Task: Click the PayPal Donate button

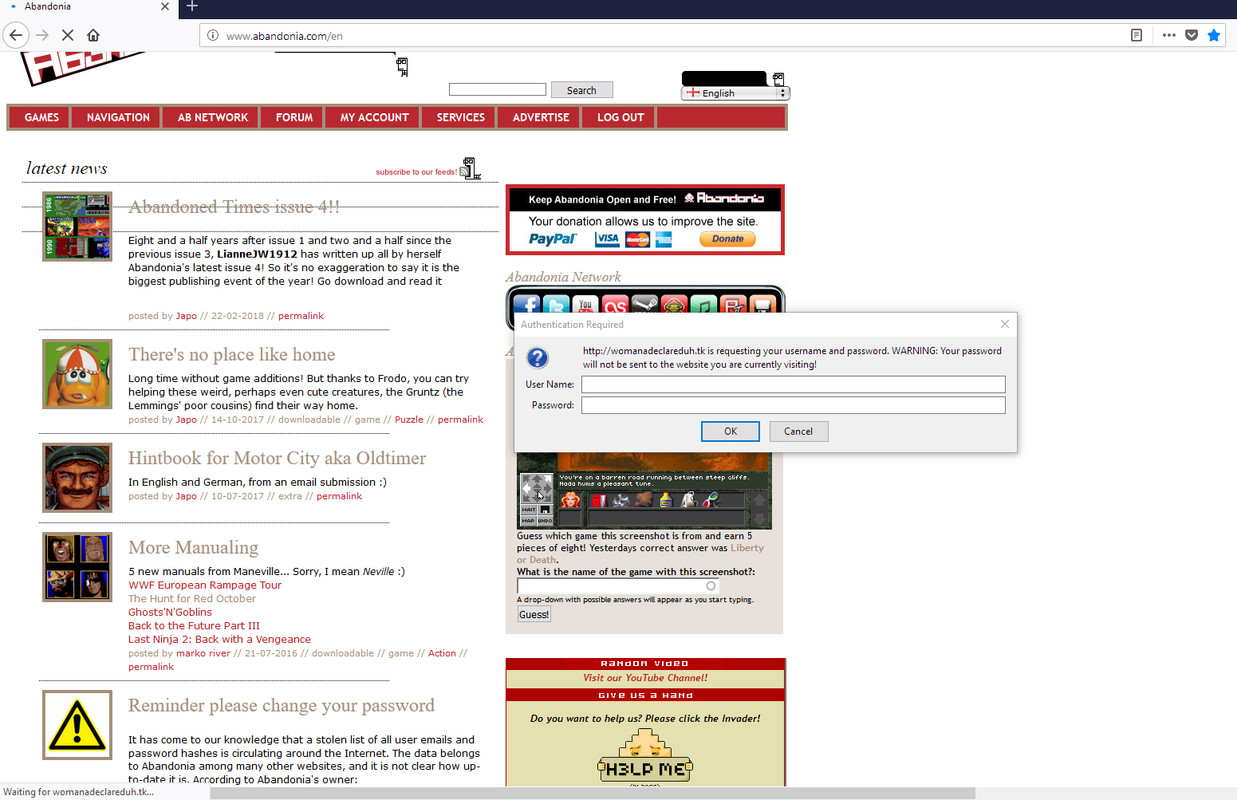Action: point(727,239)
